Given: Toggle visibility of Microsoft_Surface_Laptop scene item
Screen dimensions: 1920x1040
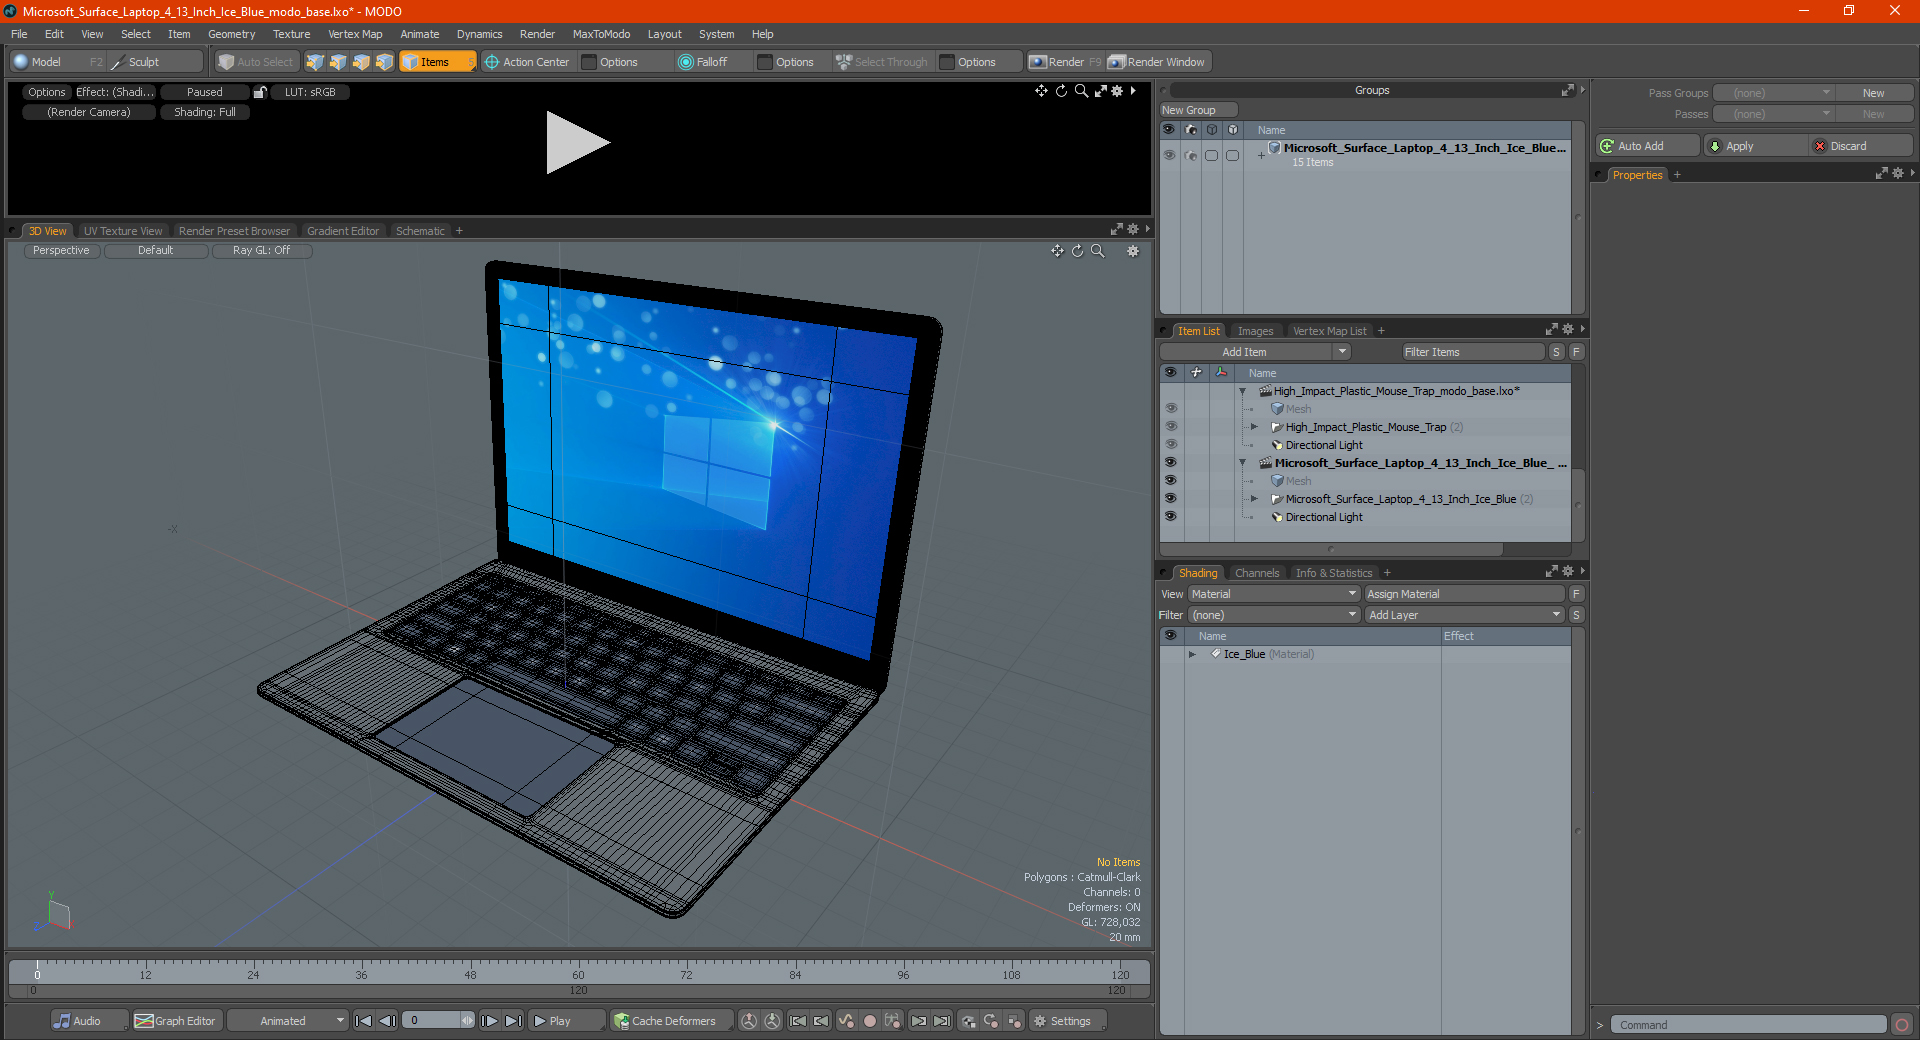Looking at the screenshot, I should point(1170,463).
